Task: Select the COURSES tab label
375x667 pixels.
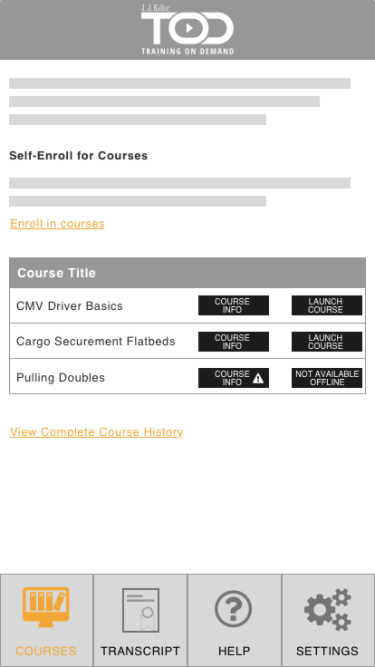Action: 46,651
